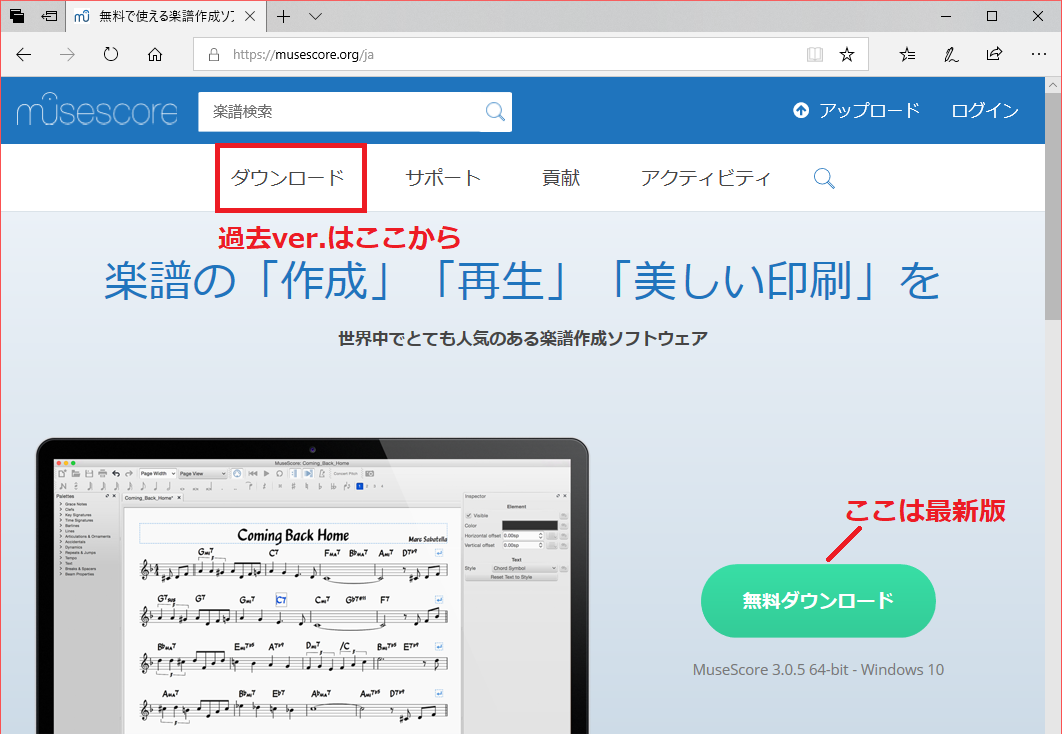Open reading view book icon
The width and height of the screenshot is (1062, 734).
coord(815,55)
